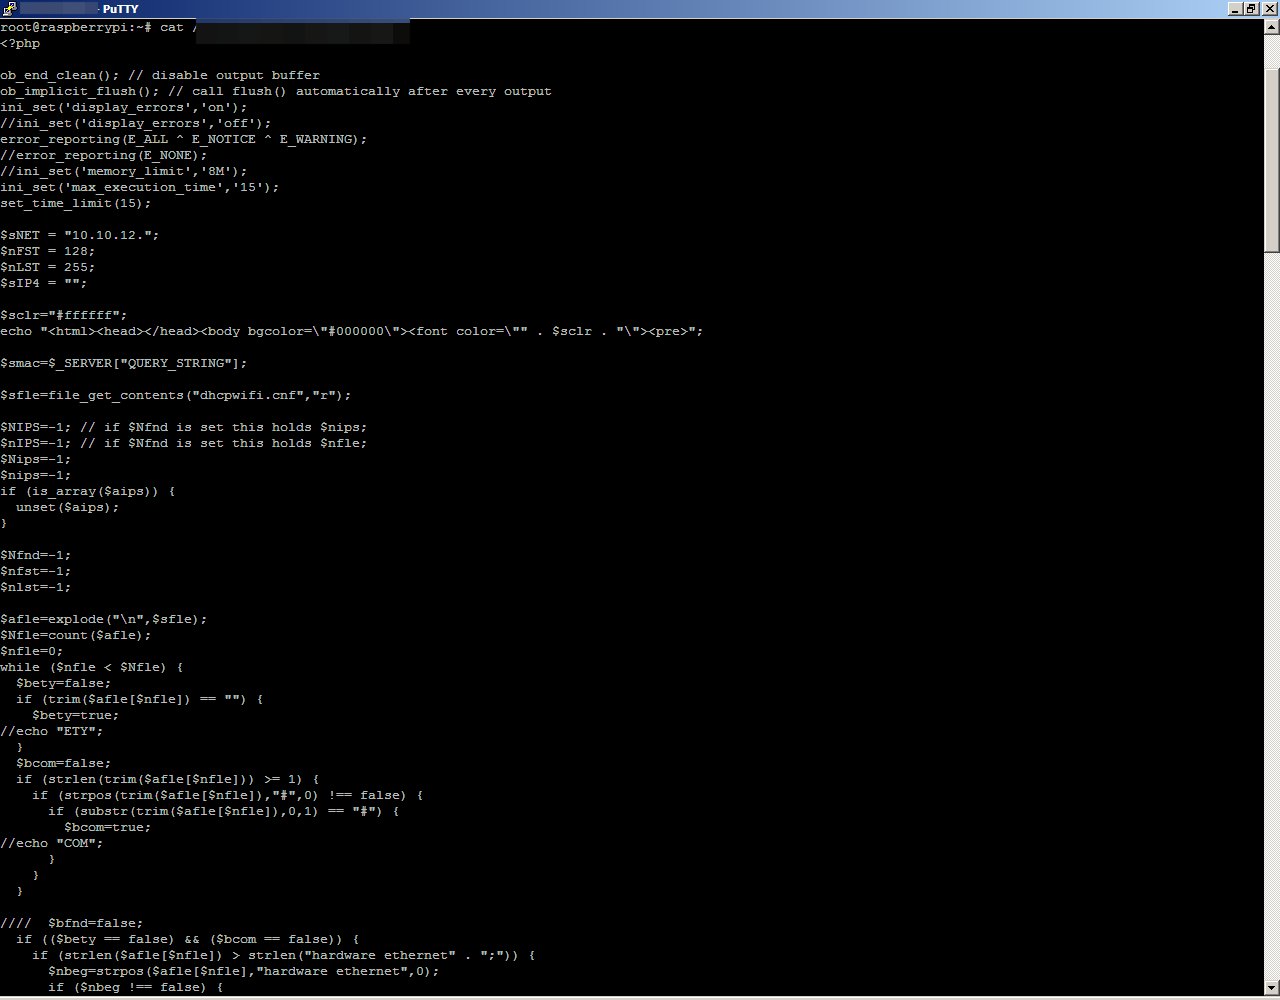The image size is (1280, 1000).
Task: Click the $sclr="#ffffff" line
Action: point(64,315)
